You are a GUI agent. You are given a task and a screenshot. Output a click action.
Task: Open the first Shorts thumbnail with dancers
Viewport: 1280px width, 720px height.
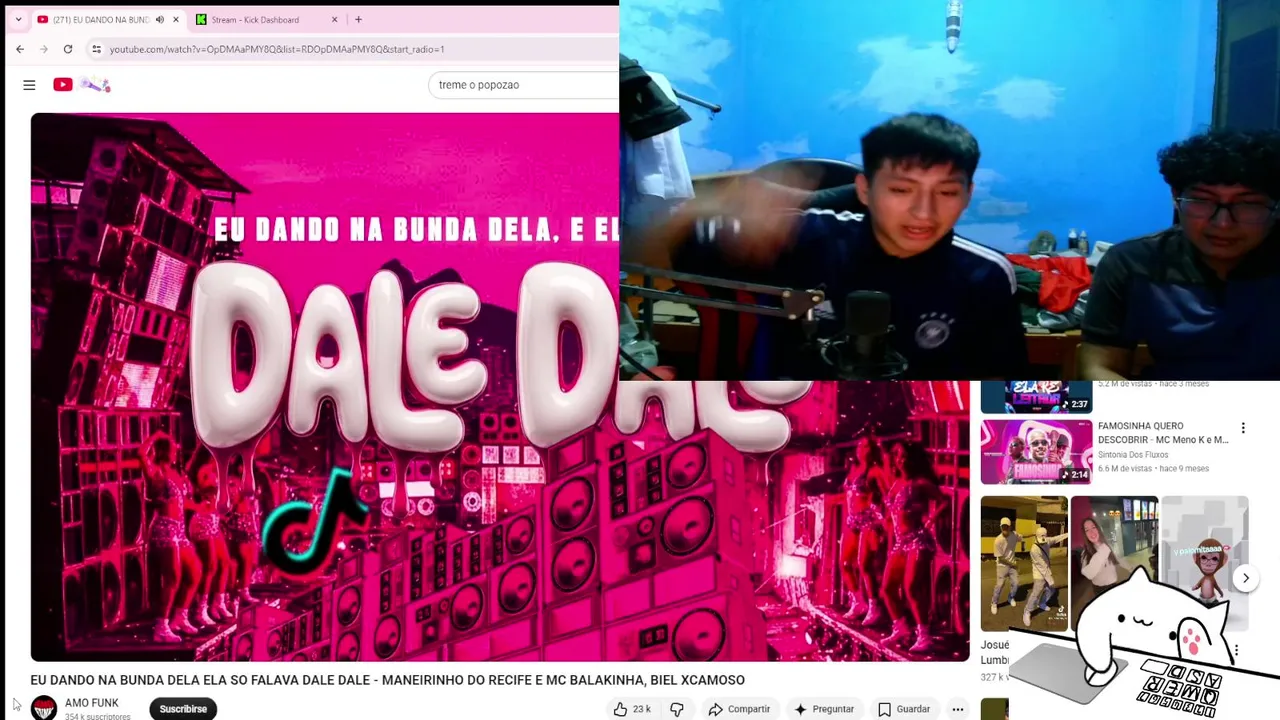click(x=1023, y=563)
